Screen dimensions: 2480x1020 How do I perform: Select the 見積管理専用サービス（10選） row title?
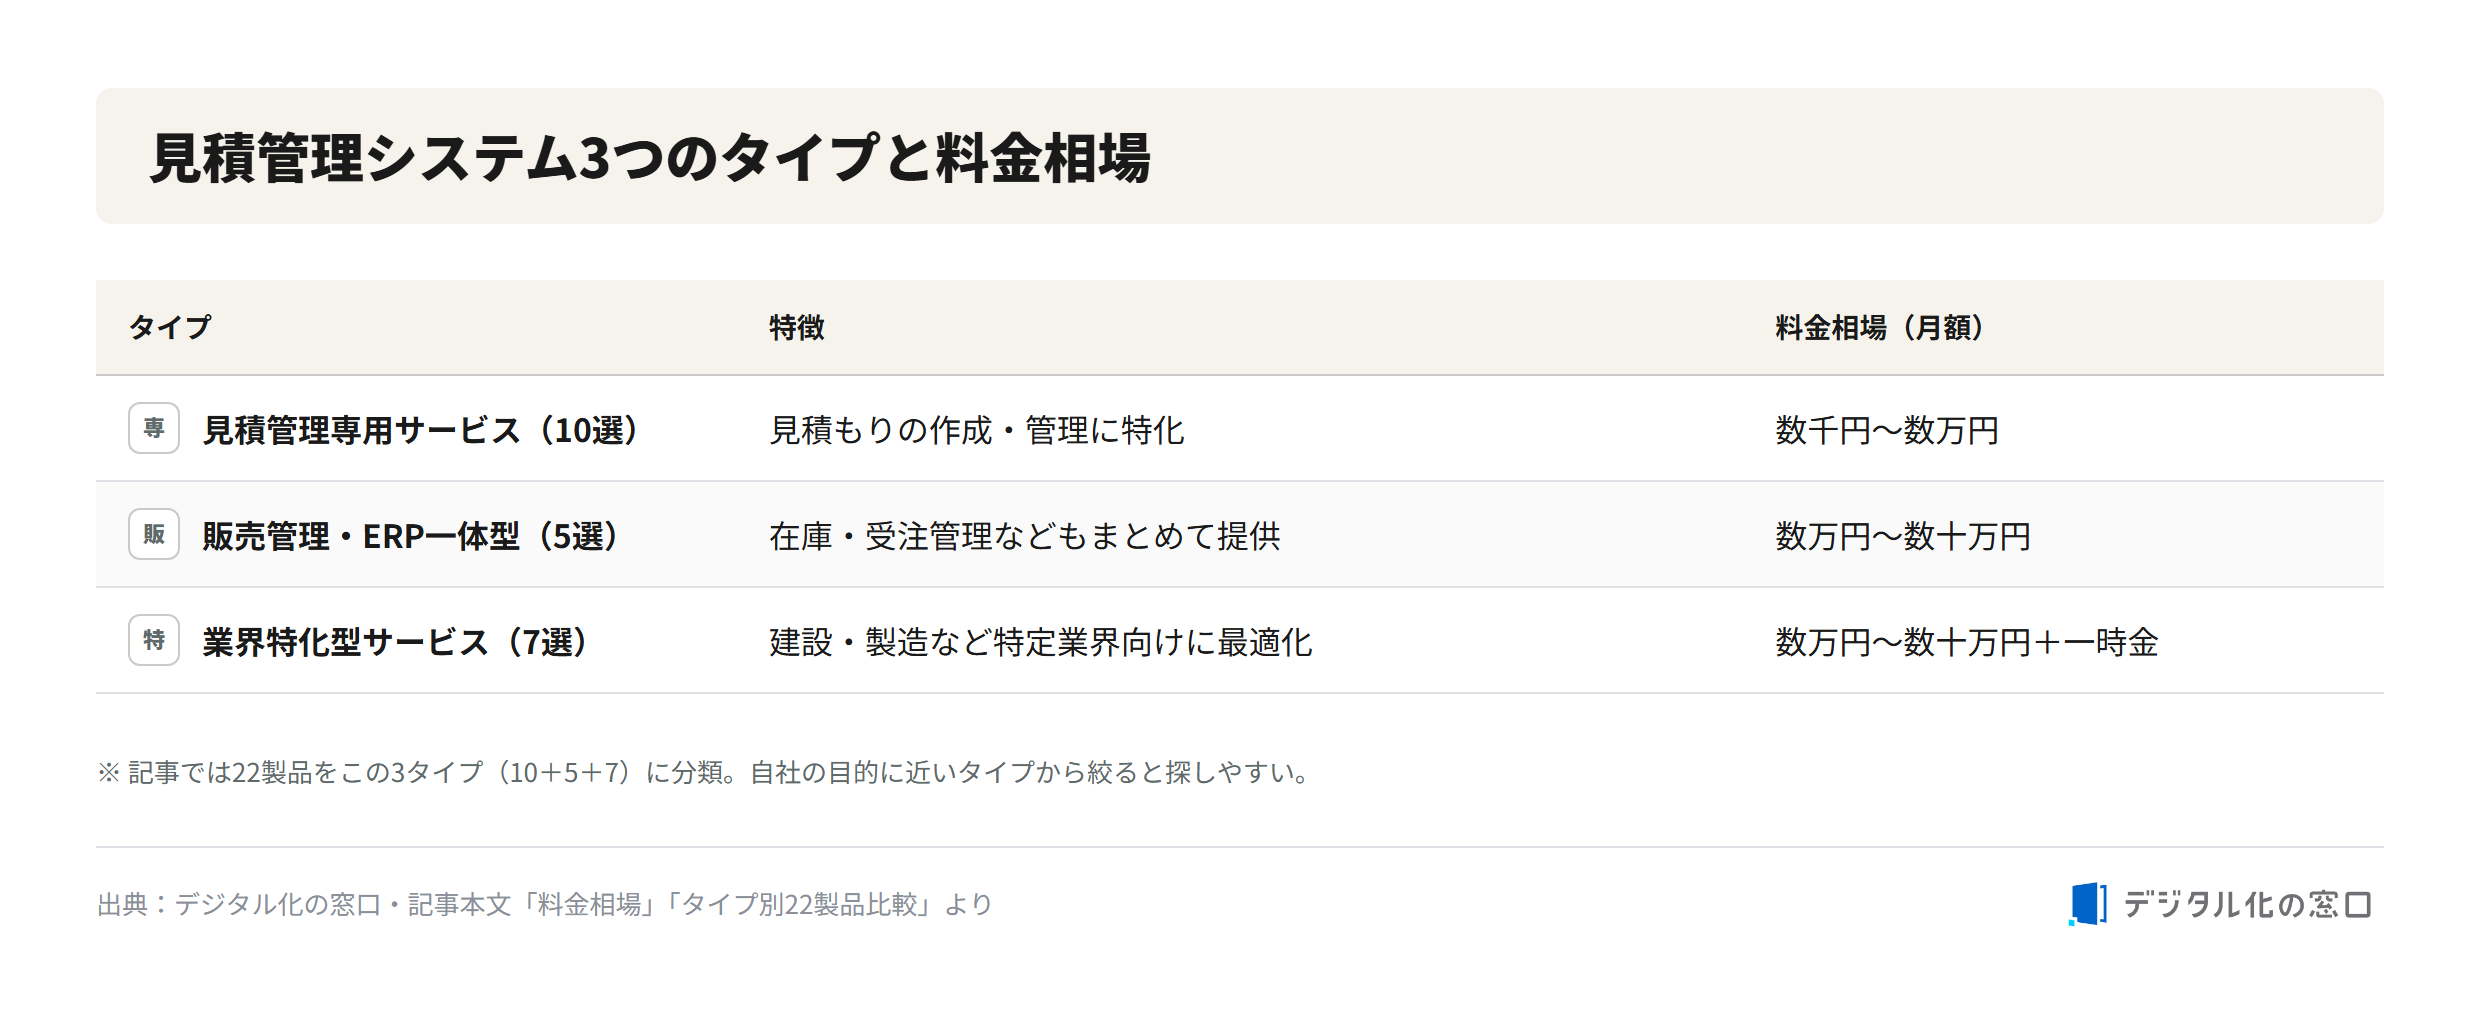[x=420, y=430]
